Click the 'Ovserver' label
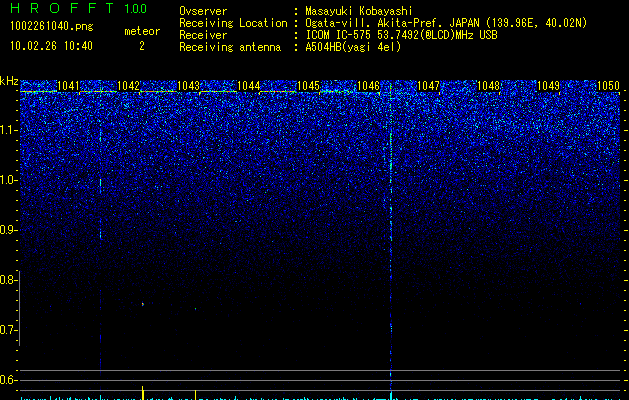Image resolution: width=629 pixels, height=400 pixels. point(203,11)
